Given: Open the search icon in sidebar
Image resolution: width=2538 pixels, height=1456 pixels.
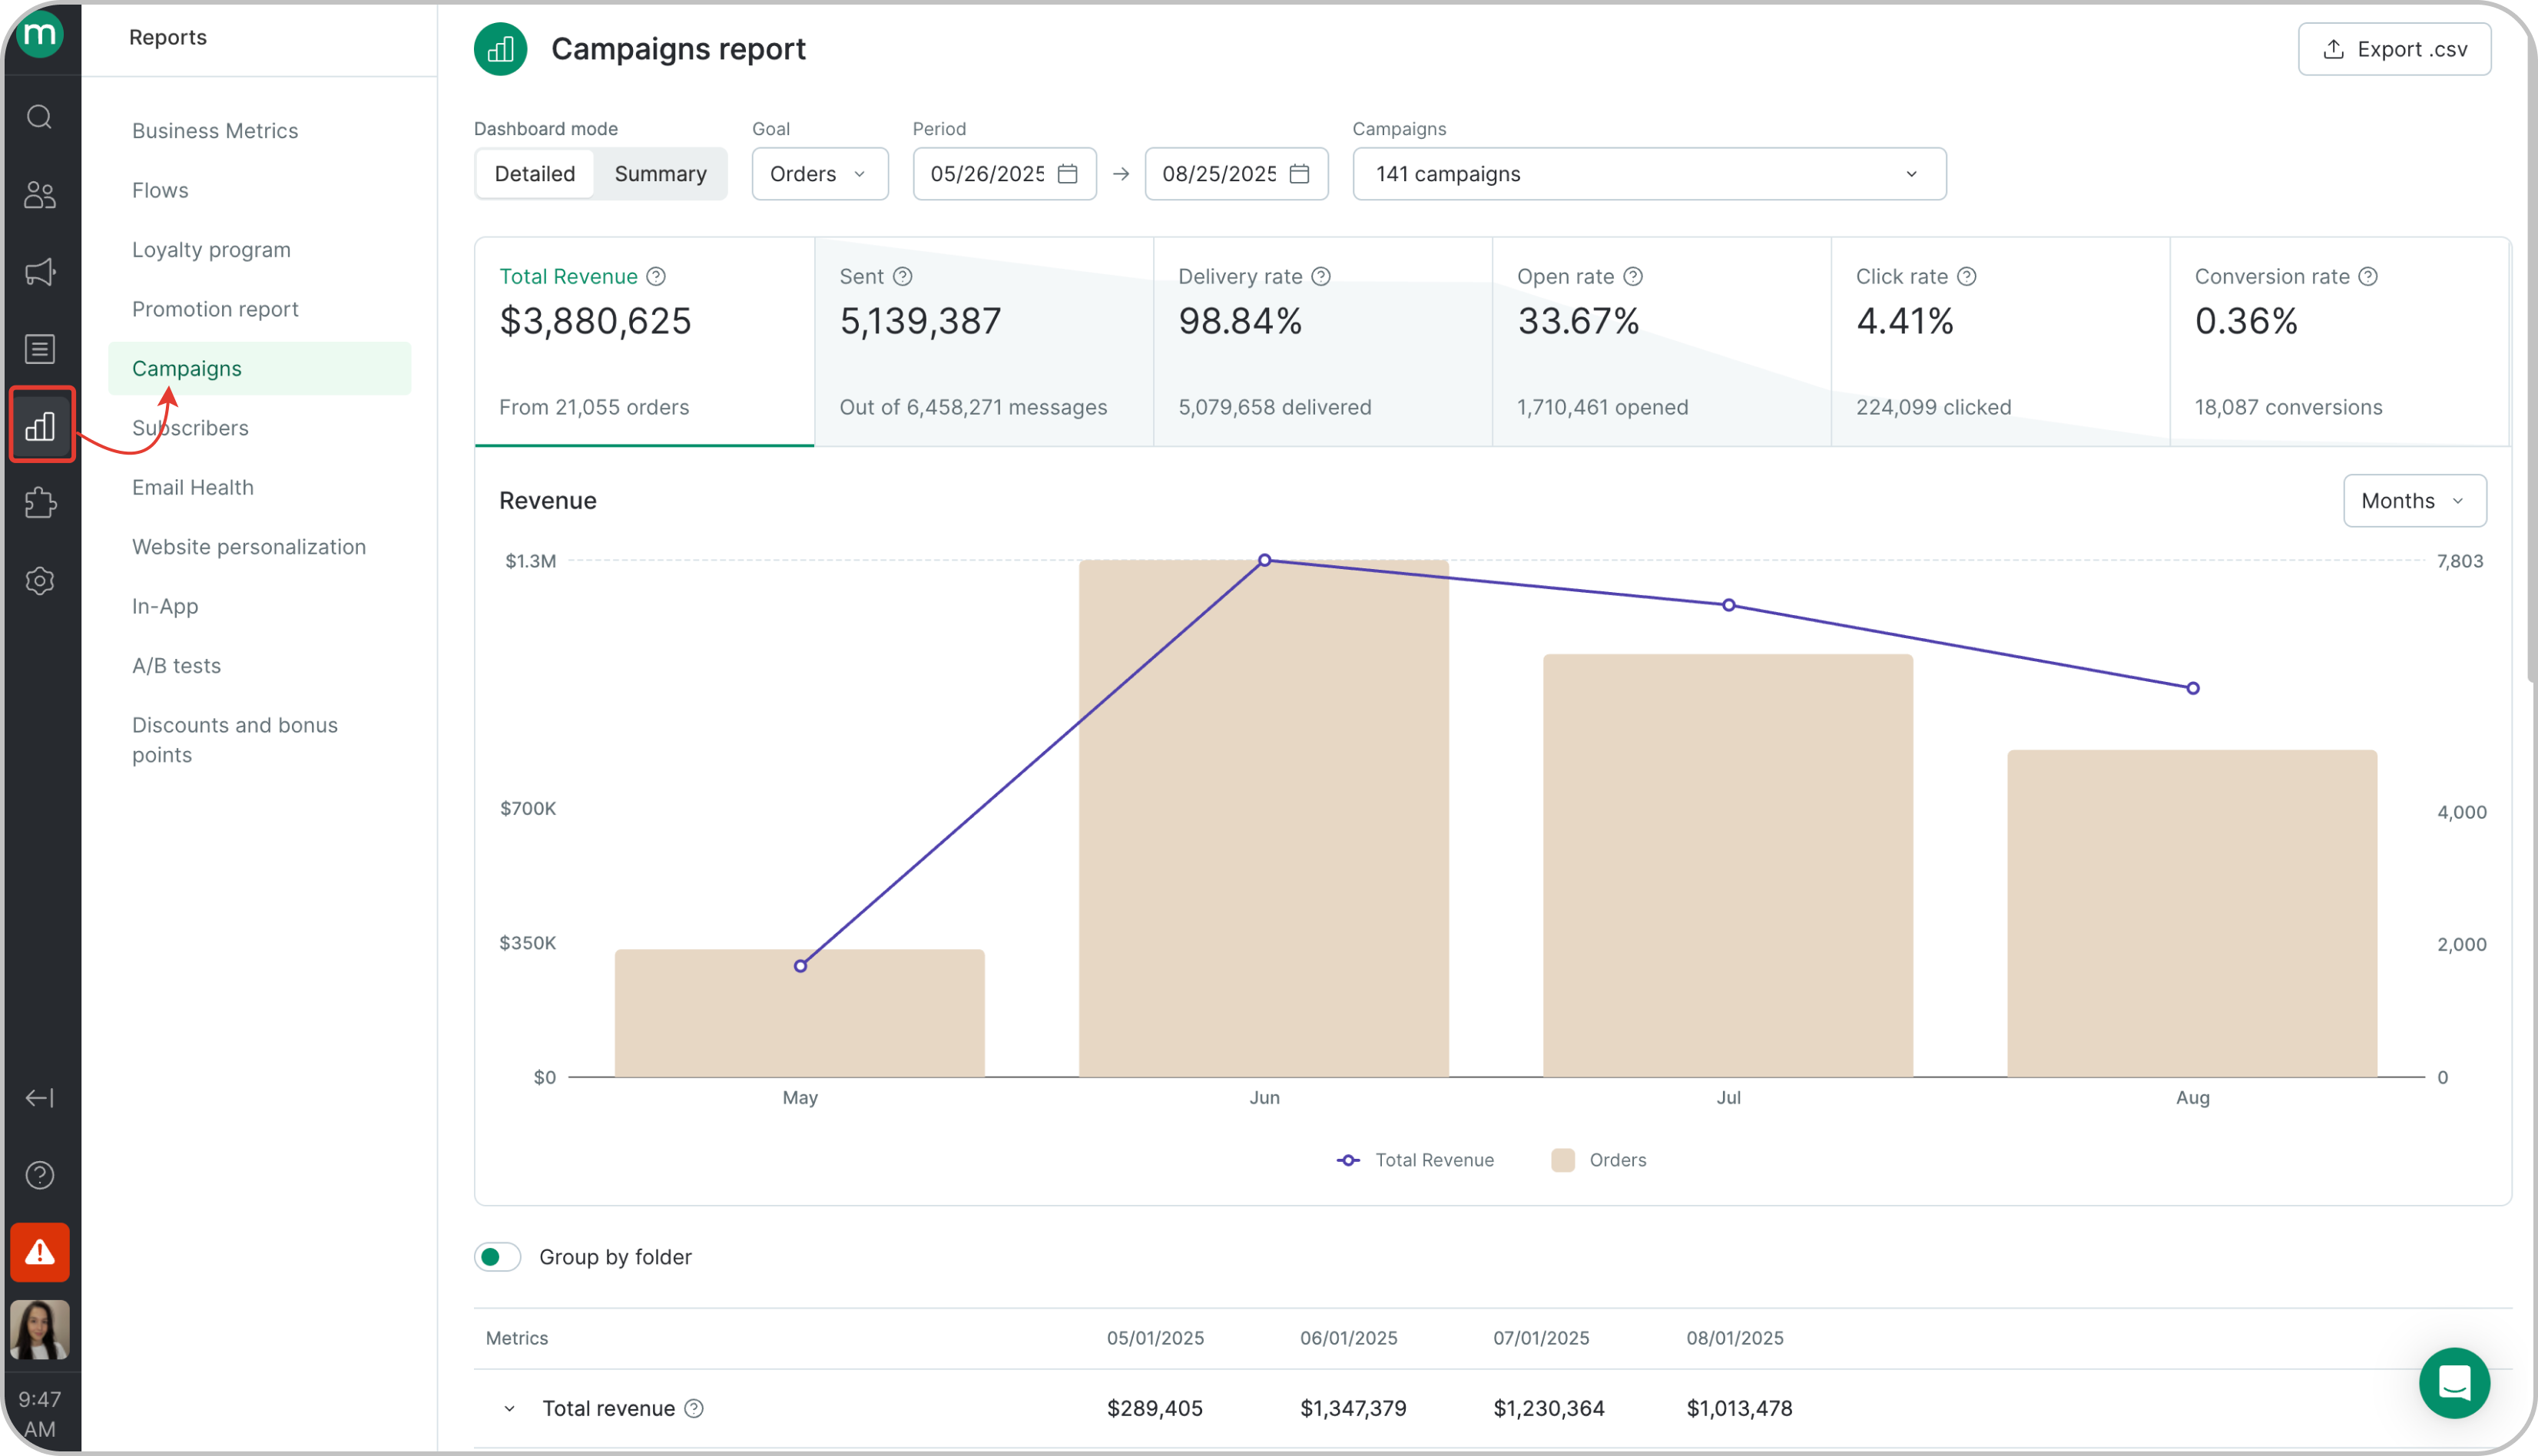Looking at the screenshot, I should tap(40, 117).
